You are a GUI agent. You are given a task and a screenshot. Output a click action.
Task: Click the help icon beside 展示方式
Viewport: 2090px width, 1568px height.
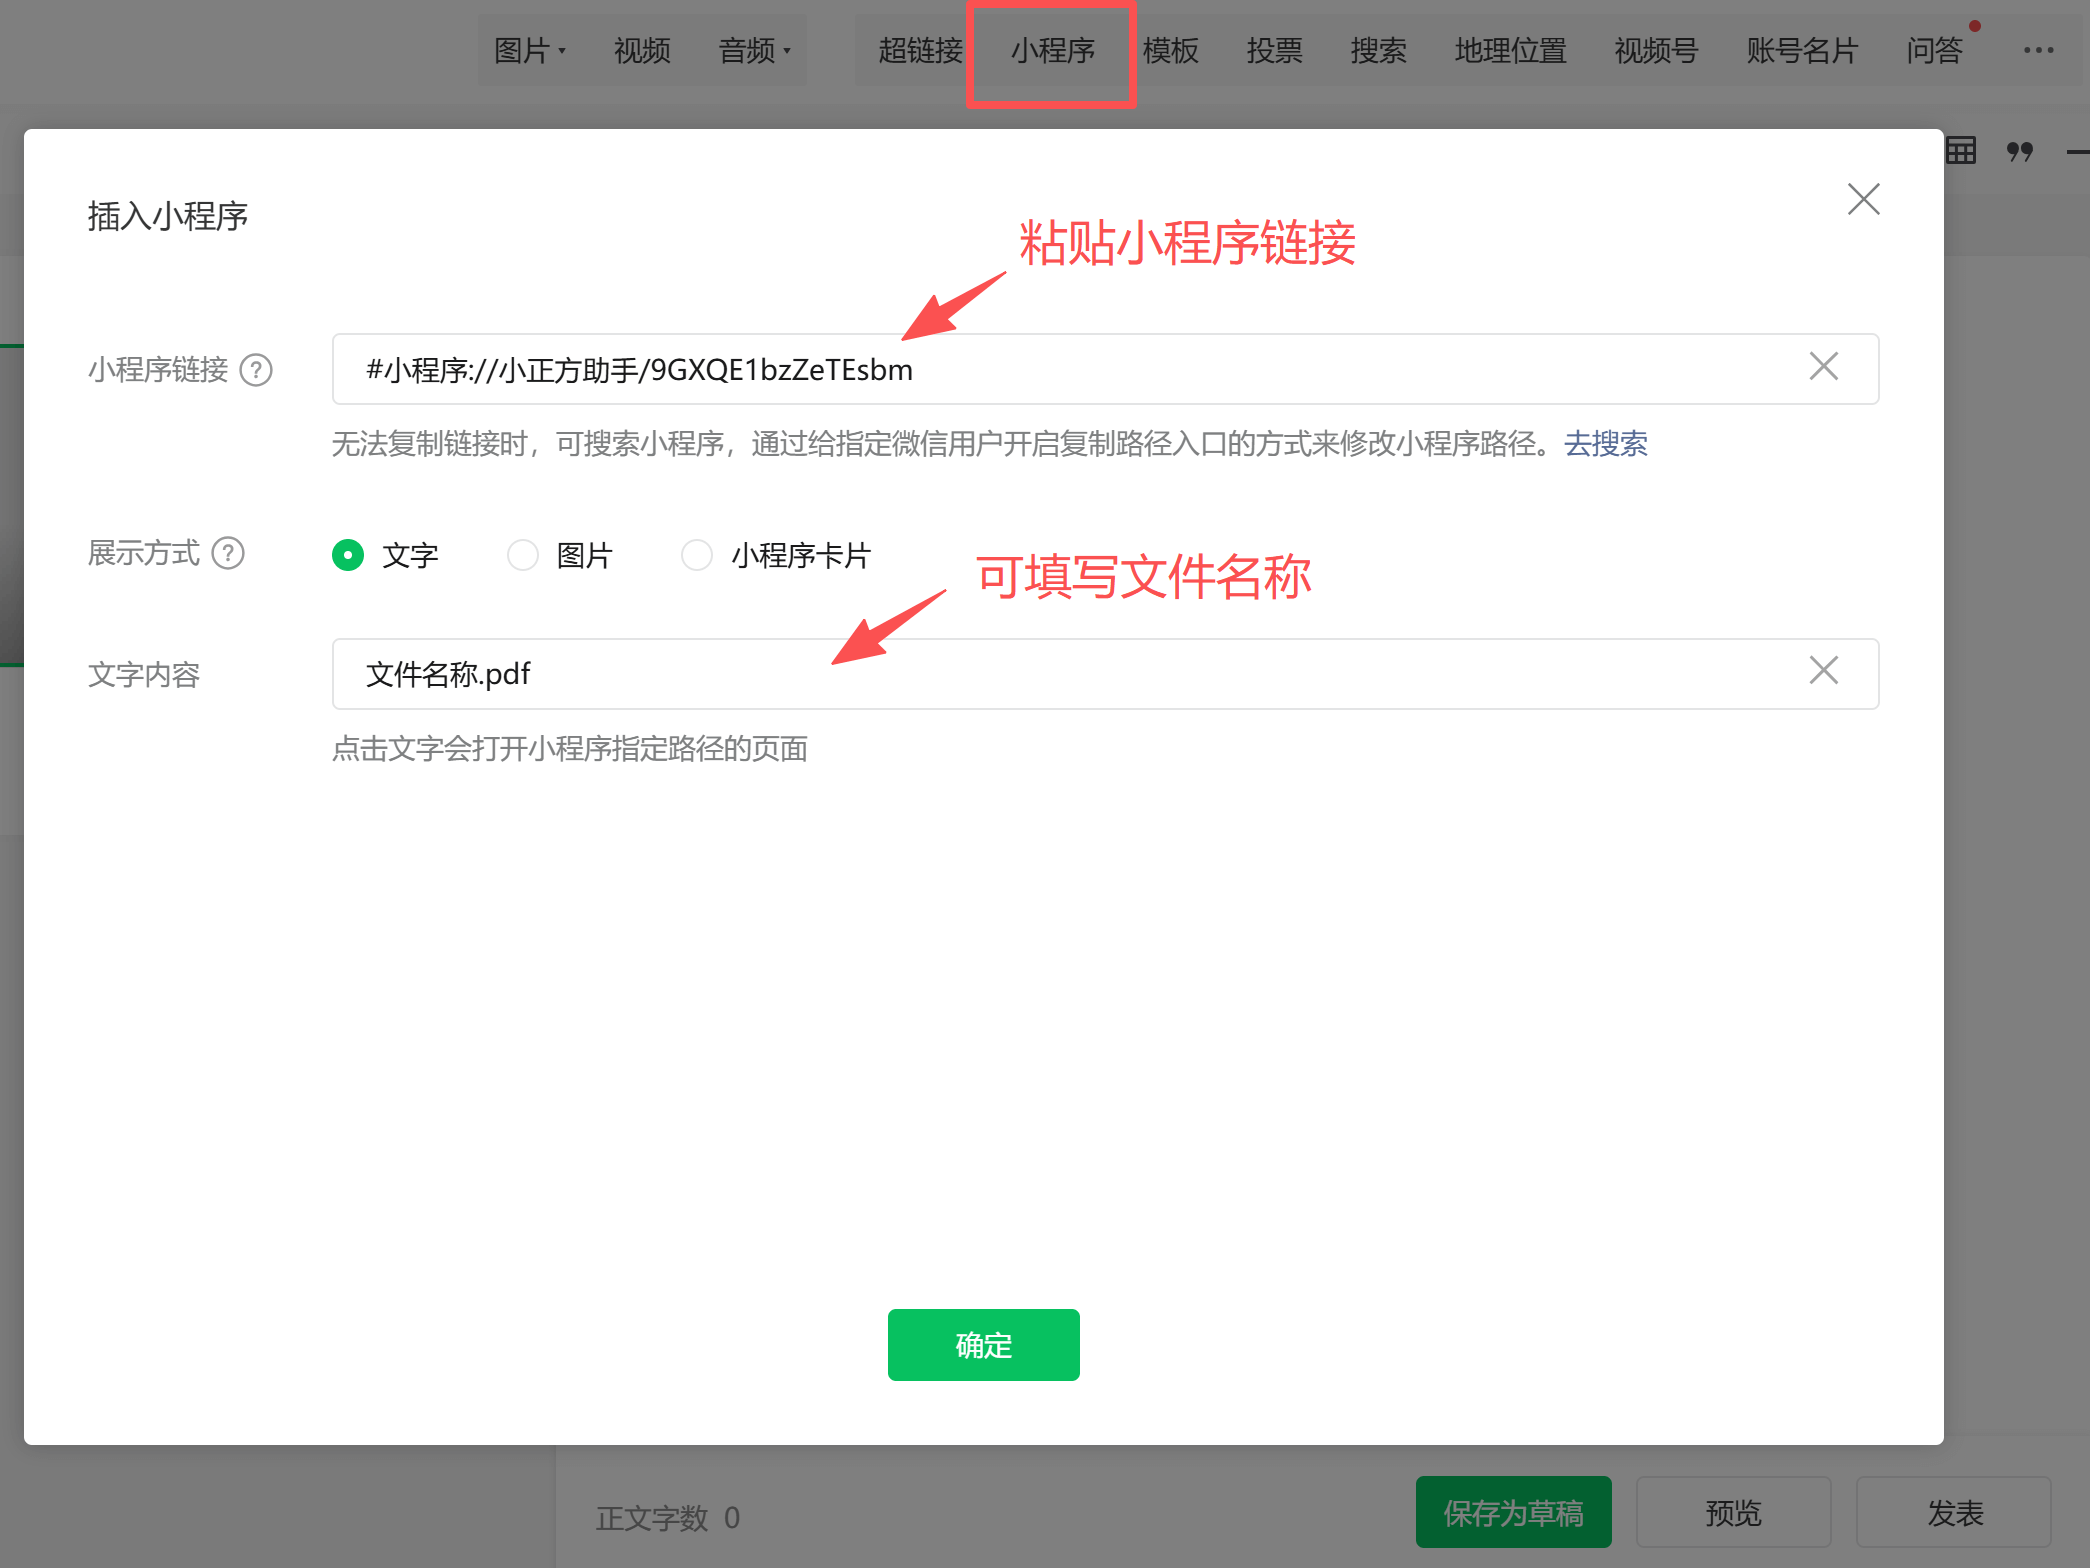pyautogui.click(x=228, y=553)
